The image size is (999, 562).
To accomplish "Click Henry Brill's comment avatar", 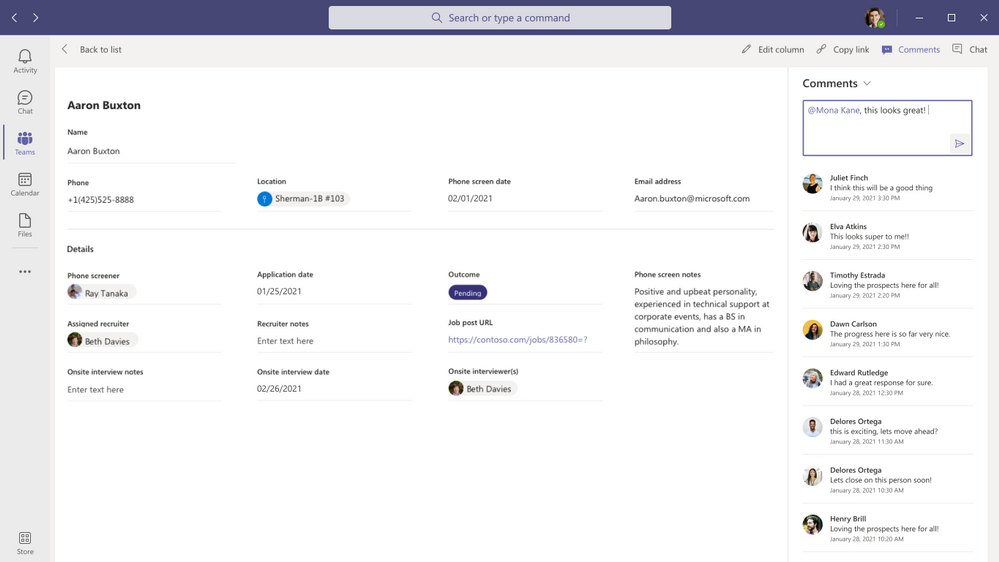I will coord(812,524).
